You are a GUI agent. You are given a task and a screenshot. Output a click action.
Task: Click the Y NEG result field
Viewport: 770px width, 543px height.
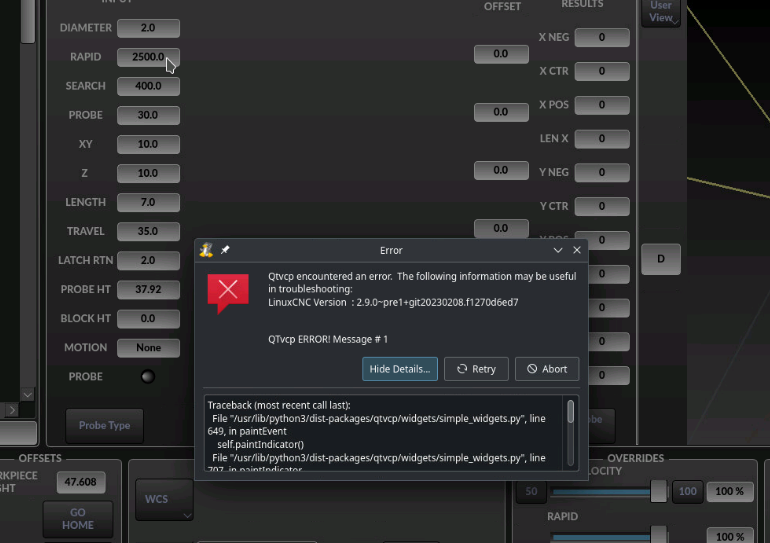[x=602, y=172]
